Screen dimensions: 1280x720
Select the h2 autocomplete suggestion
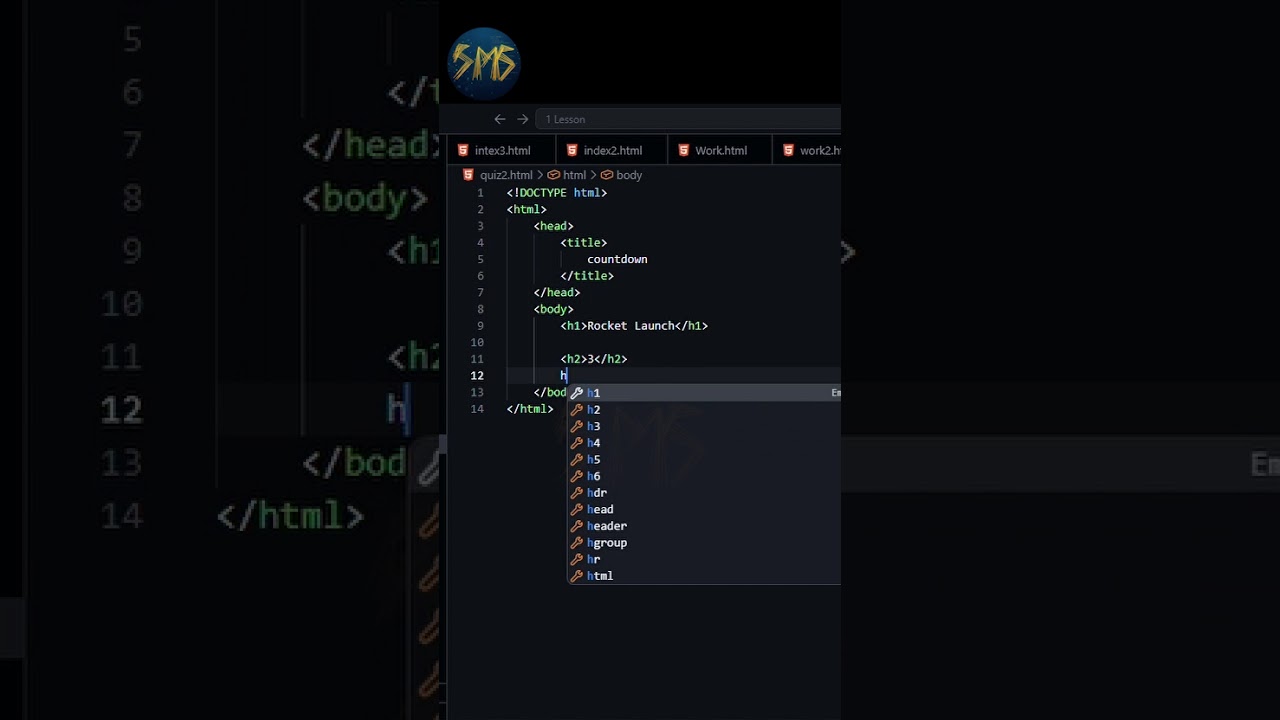[704, 410]
